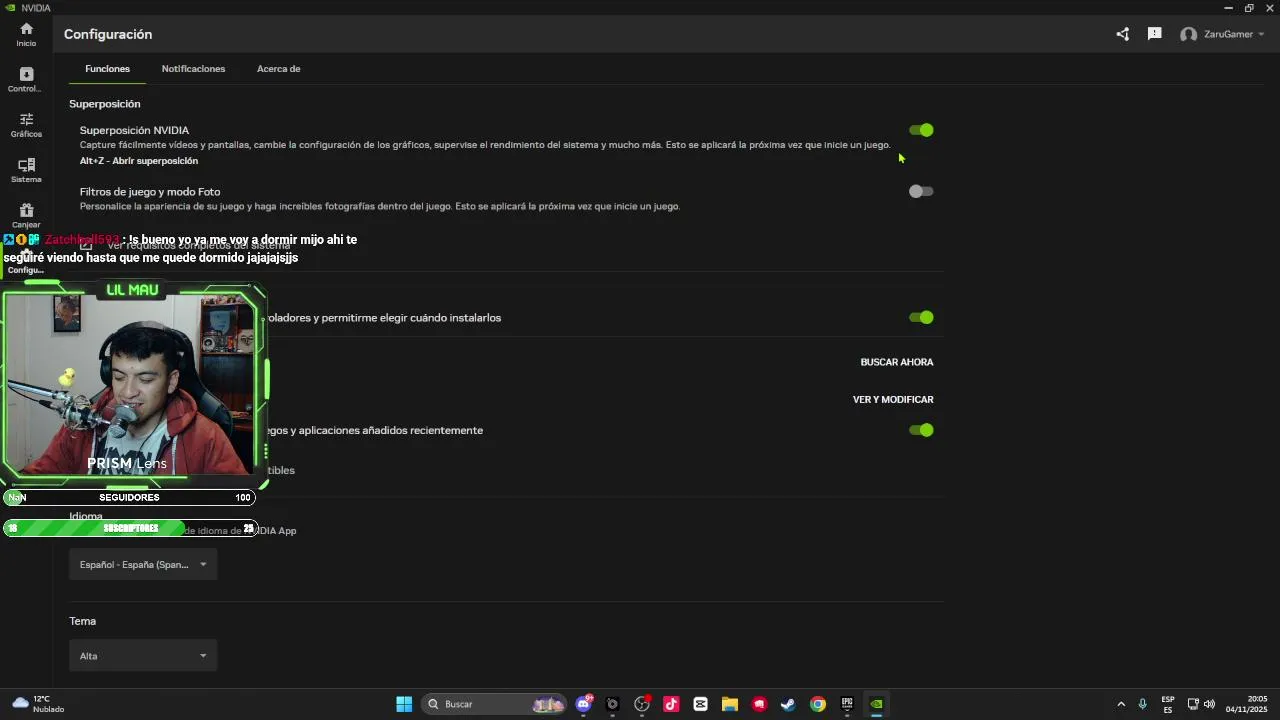Click the ZaruGamer profile avatar
Screen dimensions: 1280x720
pyautogui.click(x=1188, y=34)
